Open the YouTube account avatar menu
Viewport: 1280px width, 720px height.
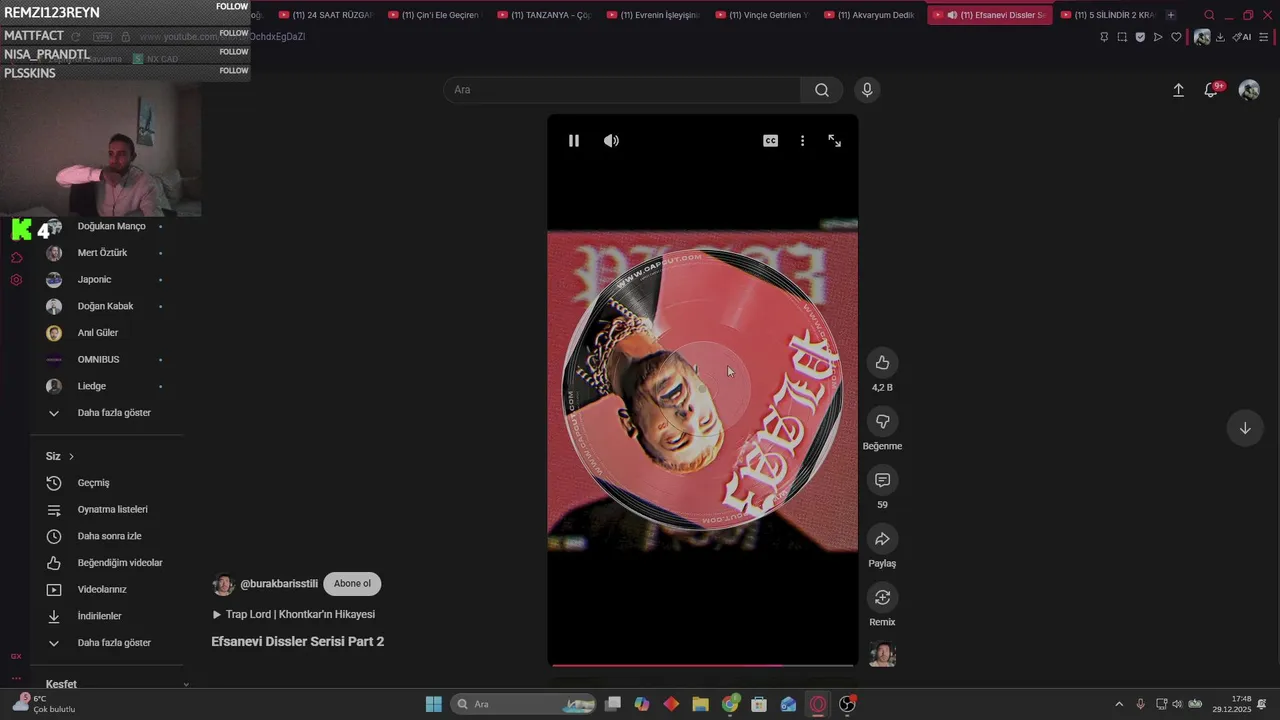(1249, 90)
